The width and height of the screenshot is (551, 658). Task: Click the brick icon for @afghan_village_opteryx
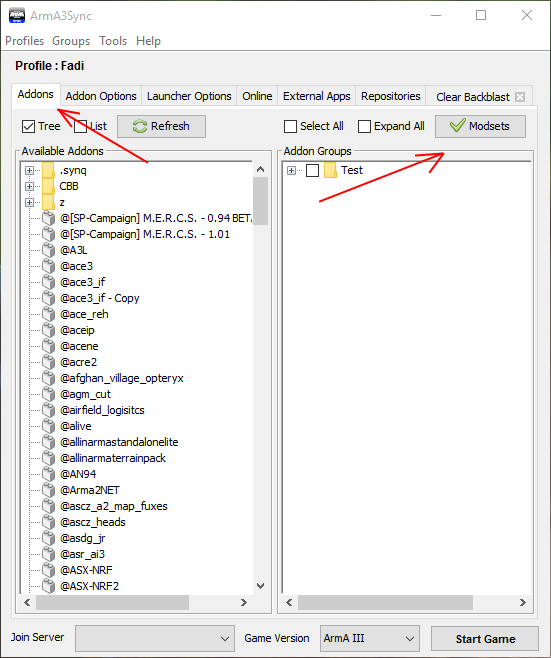click(49, 379)
